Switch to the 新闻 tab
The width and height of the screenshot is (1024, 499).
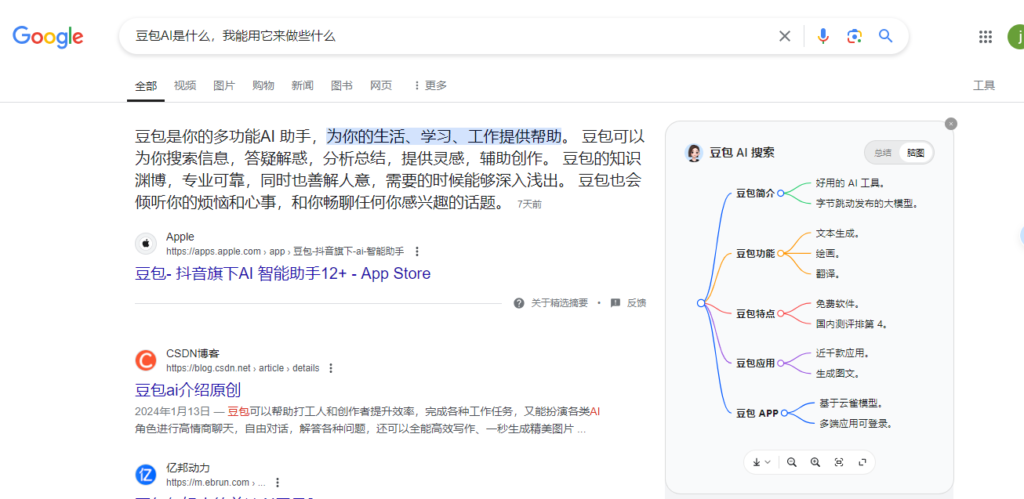point(302,86)
